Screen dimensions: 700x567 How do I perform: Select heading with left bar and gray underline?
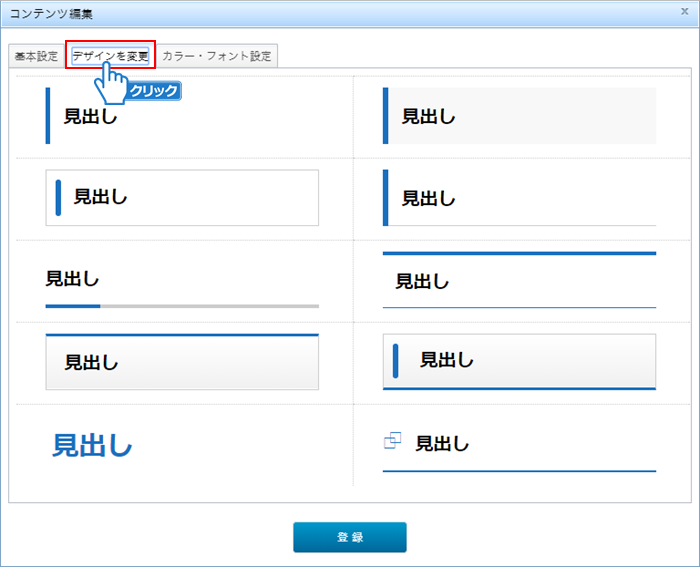click(519, 198)
